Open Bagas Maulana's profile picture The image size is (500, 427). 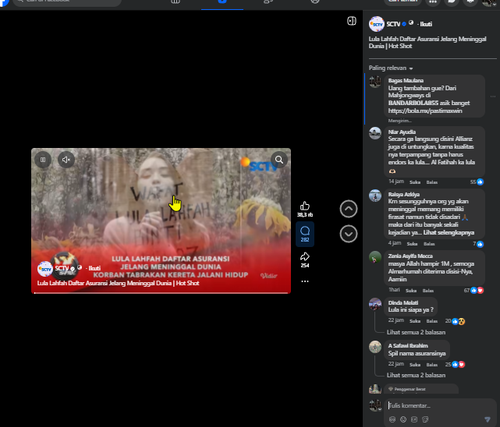pyautogui.click(x=375, y=81)
